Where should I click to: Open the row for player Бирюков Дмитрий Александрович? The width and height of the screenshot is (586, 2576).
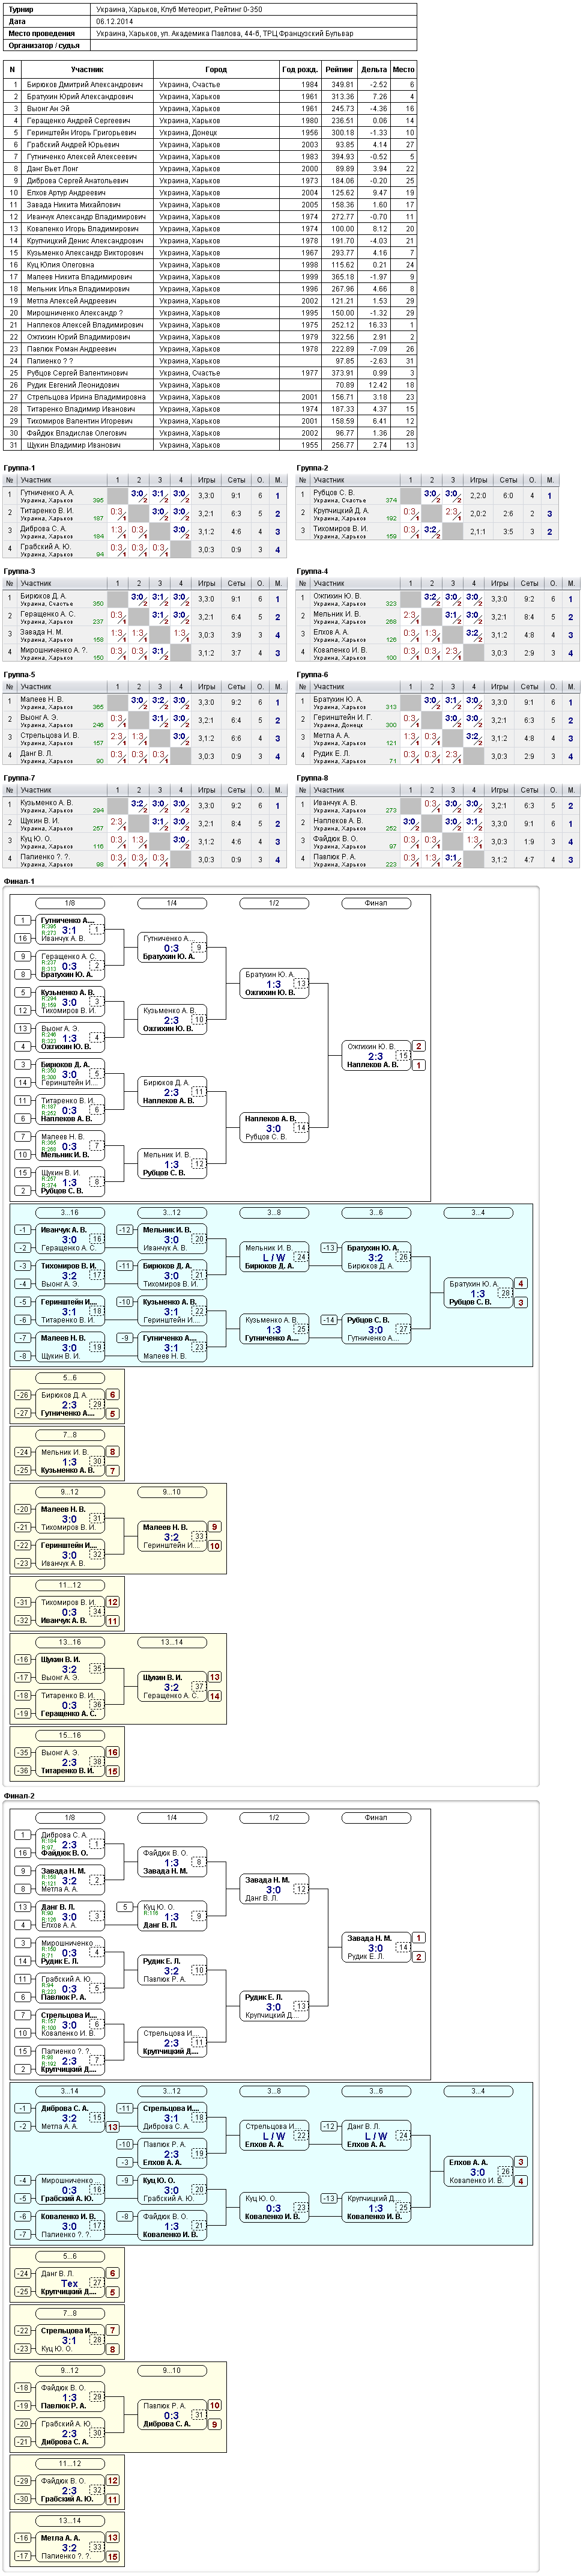pyautogui.click(x=209, y=85)
